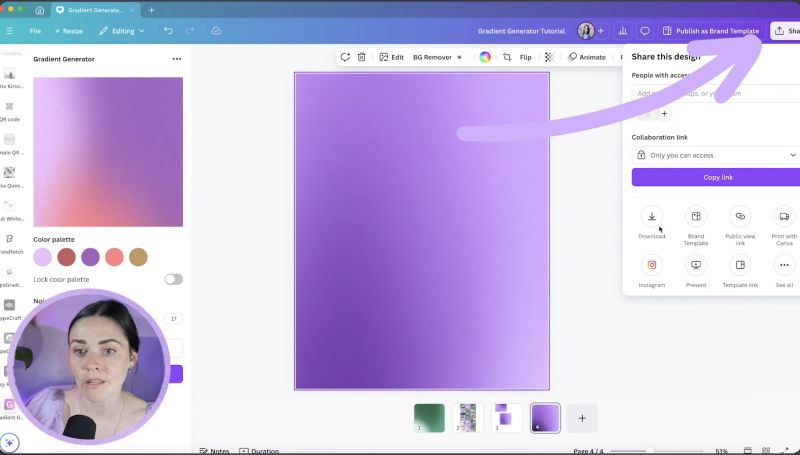The height and width of the screenshot is (455, 800).
Task: Choose the Public view link option
Action: [740, 225]
